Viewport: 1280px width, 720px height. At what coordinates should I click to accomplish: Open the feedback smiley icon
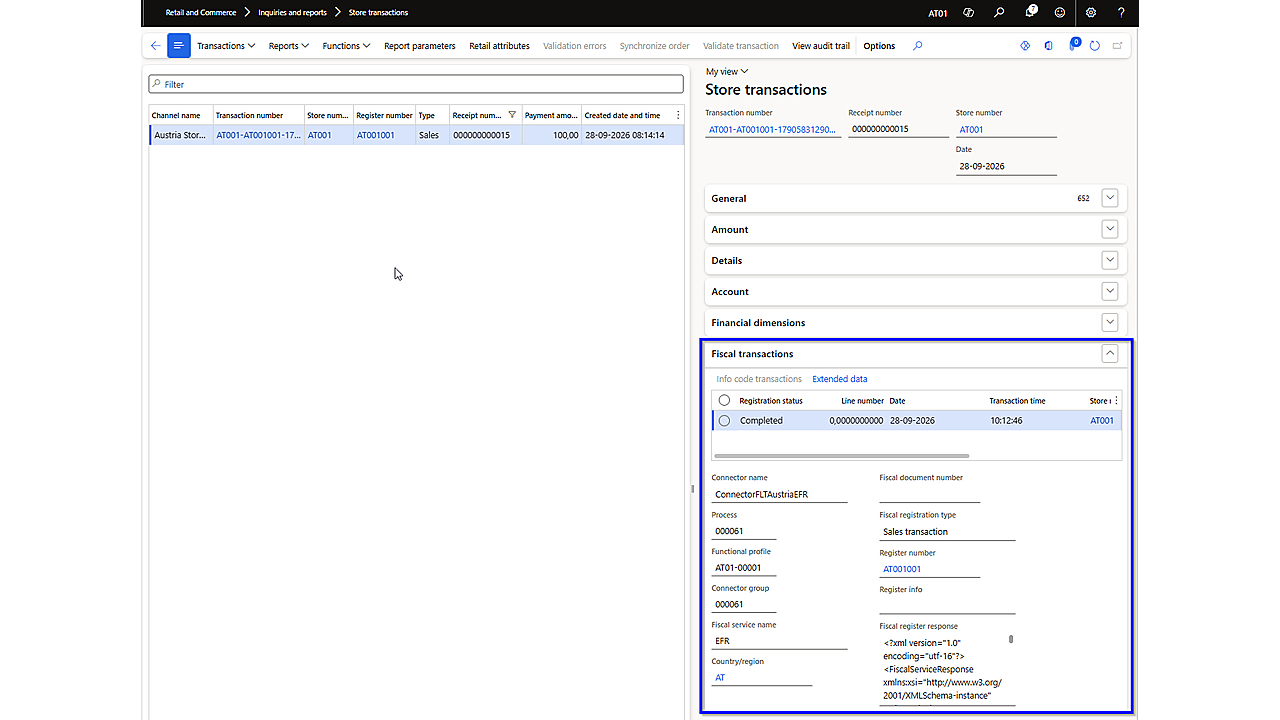click(x=1060, y=13)
